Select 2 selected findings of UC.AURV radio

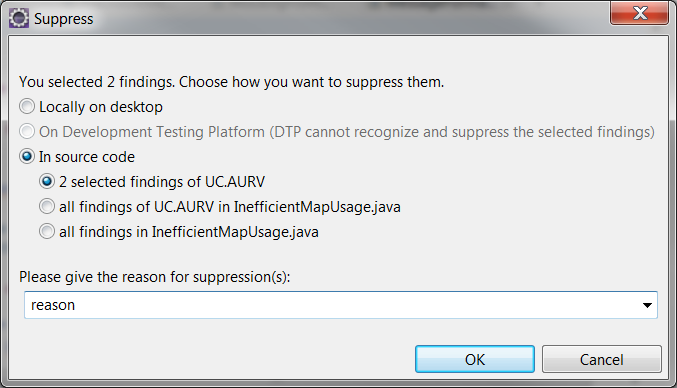click(x=47, y=182)
